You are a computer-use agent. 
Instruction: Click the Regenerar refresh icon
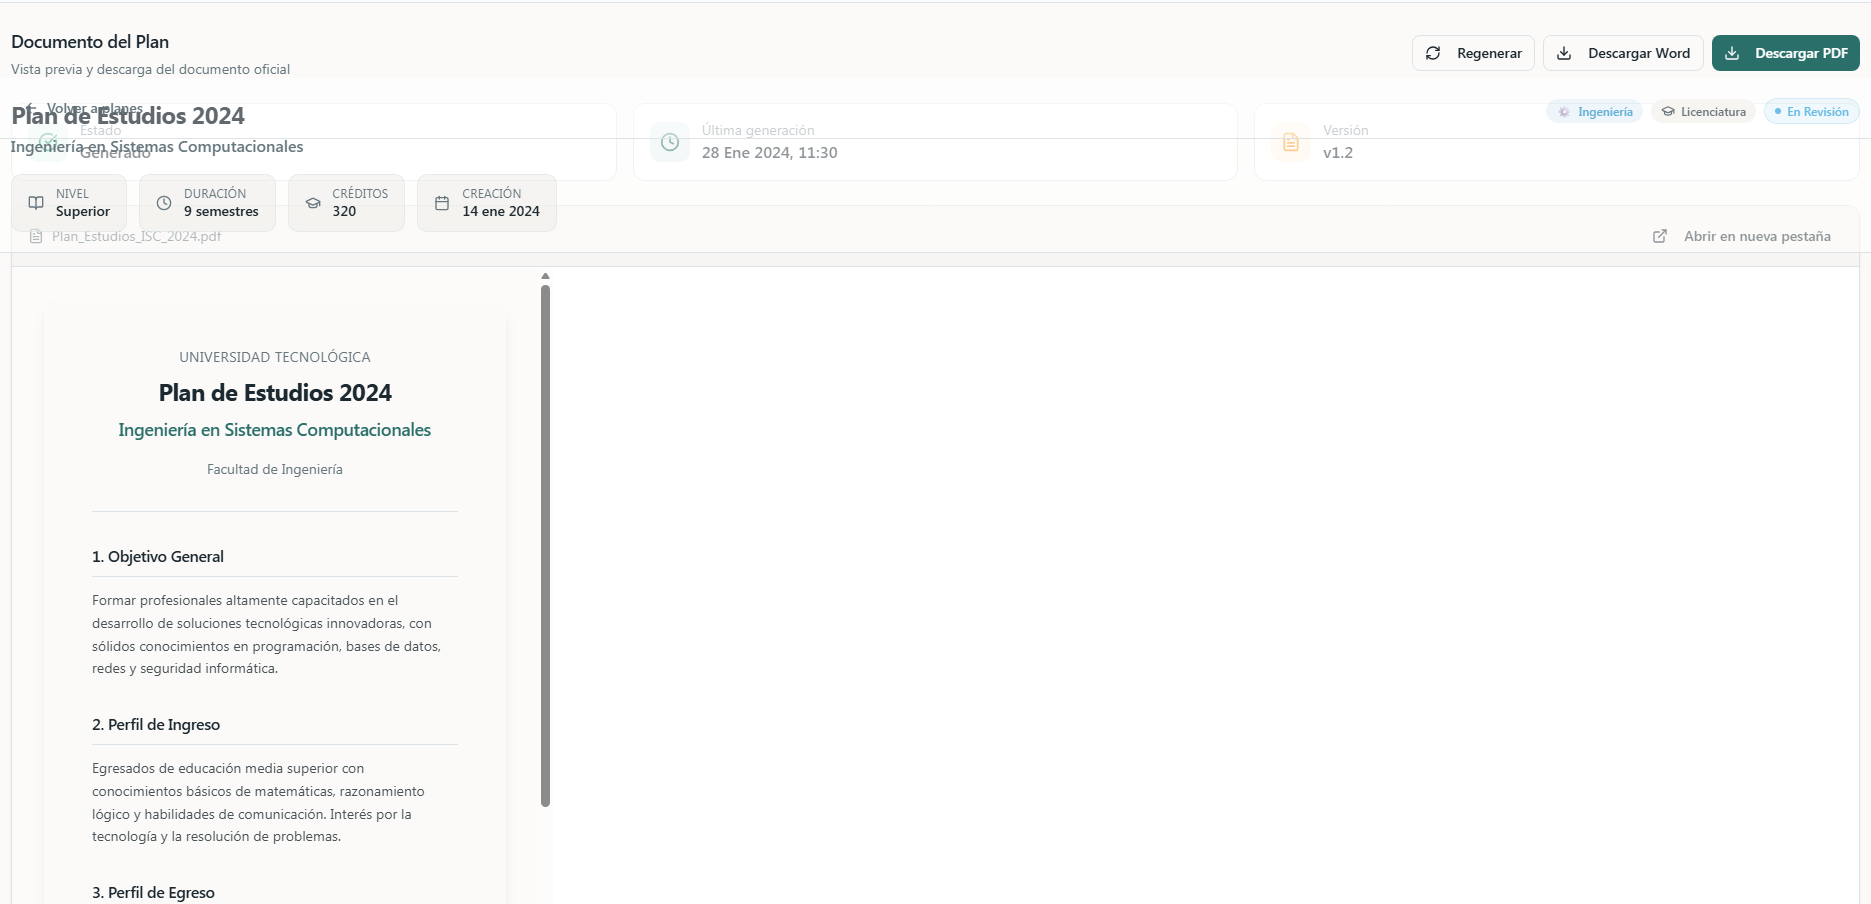click(x=1433, y=53)
